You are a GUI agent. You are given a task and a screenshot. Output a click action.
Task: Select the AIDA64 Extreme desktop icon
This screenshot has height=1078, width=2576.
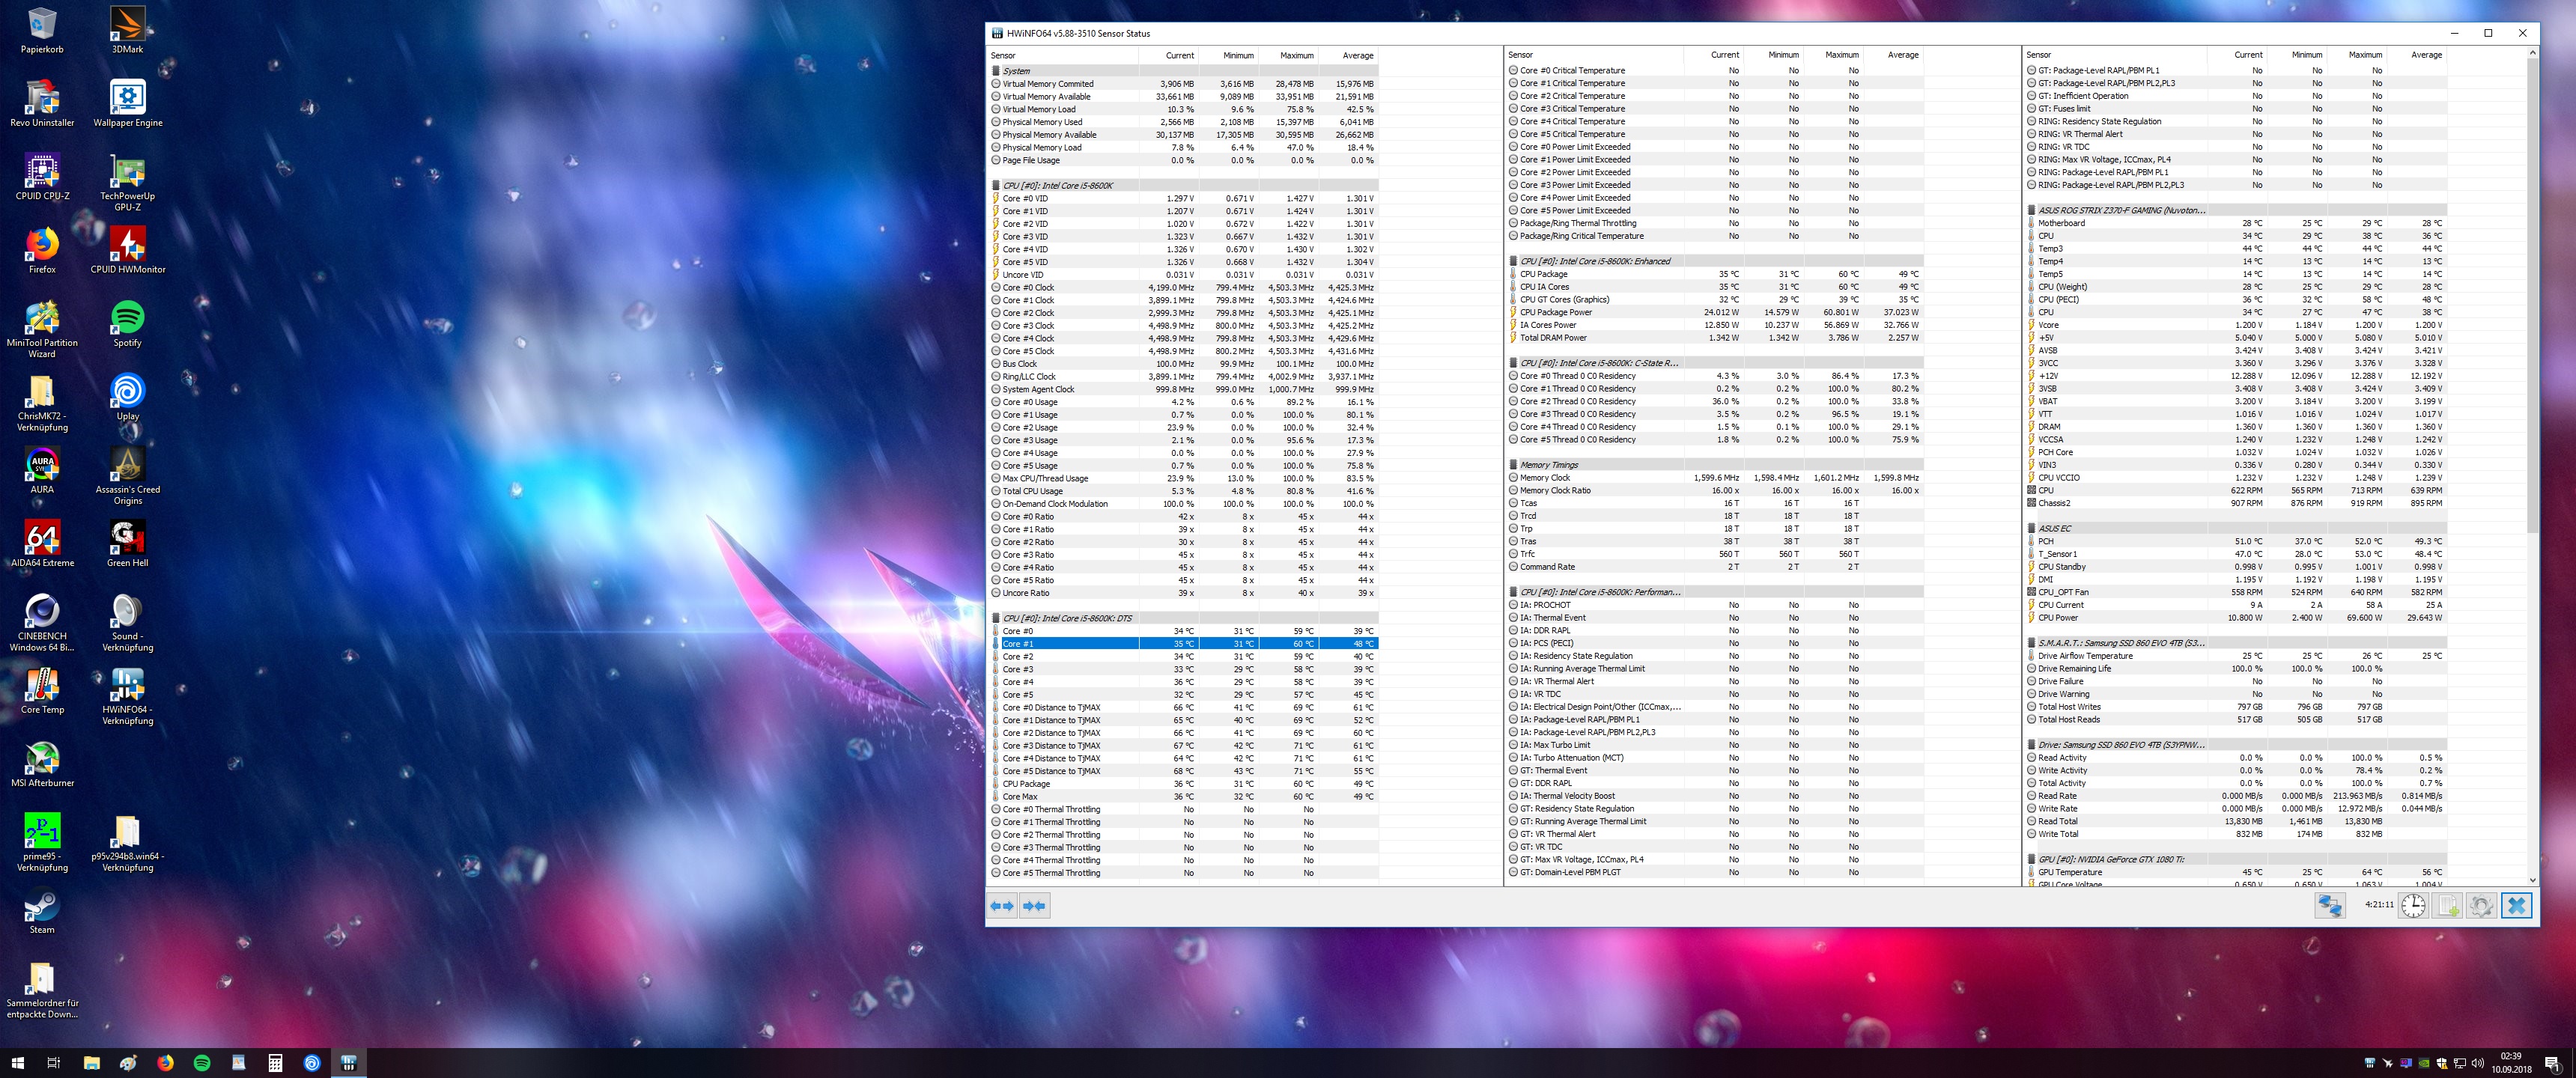[x=42, y=544]
